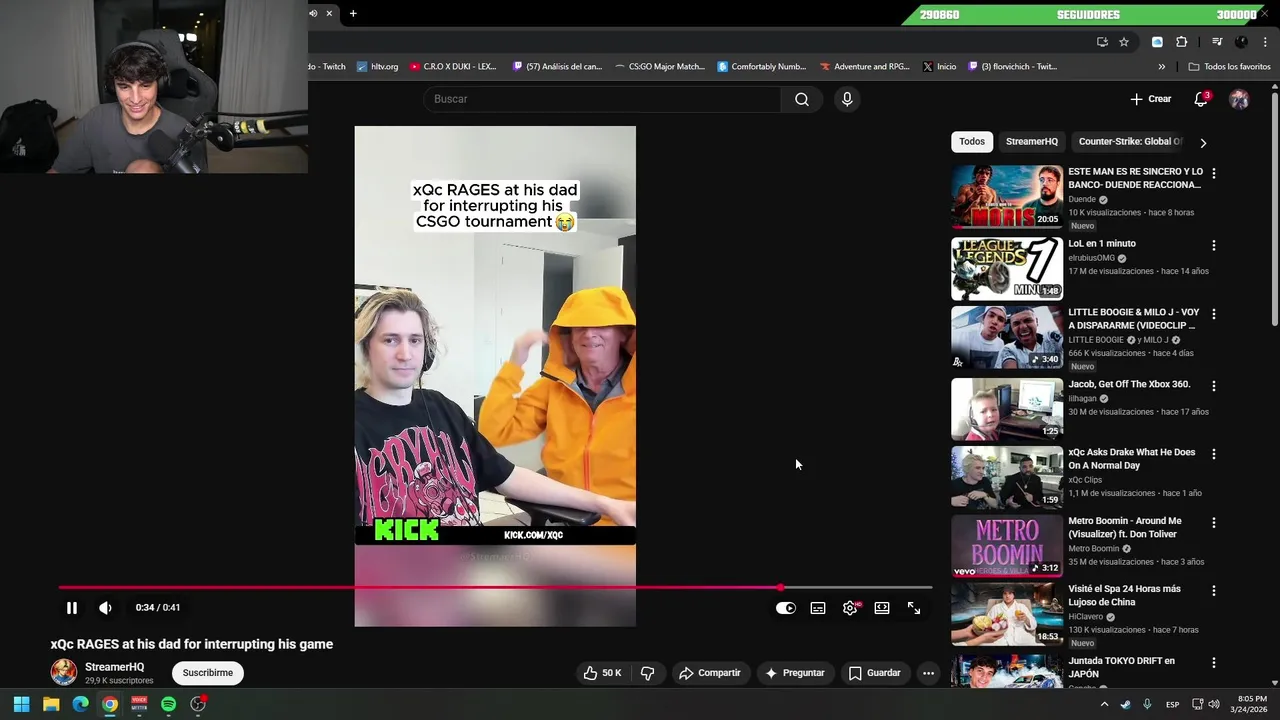1280x720 pixels.
Task: Dislike the video
Action: pyautogui.click(x=647, y=673)
